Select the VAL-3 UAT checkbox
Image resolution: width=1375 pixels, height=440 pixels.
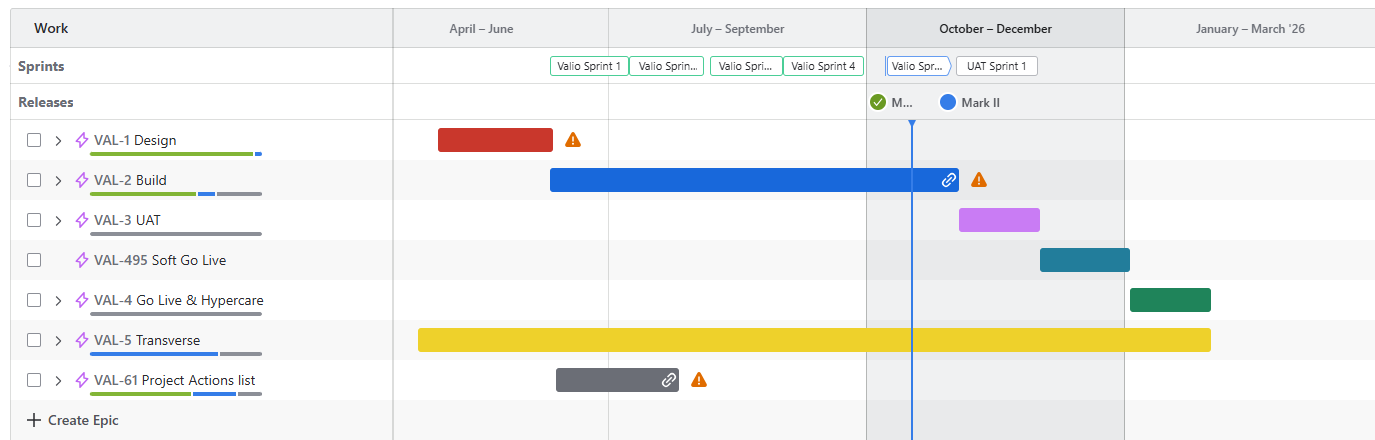coord(34,220)
